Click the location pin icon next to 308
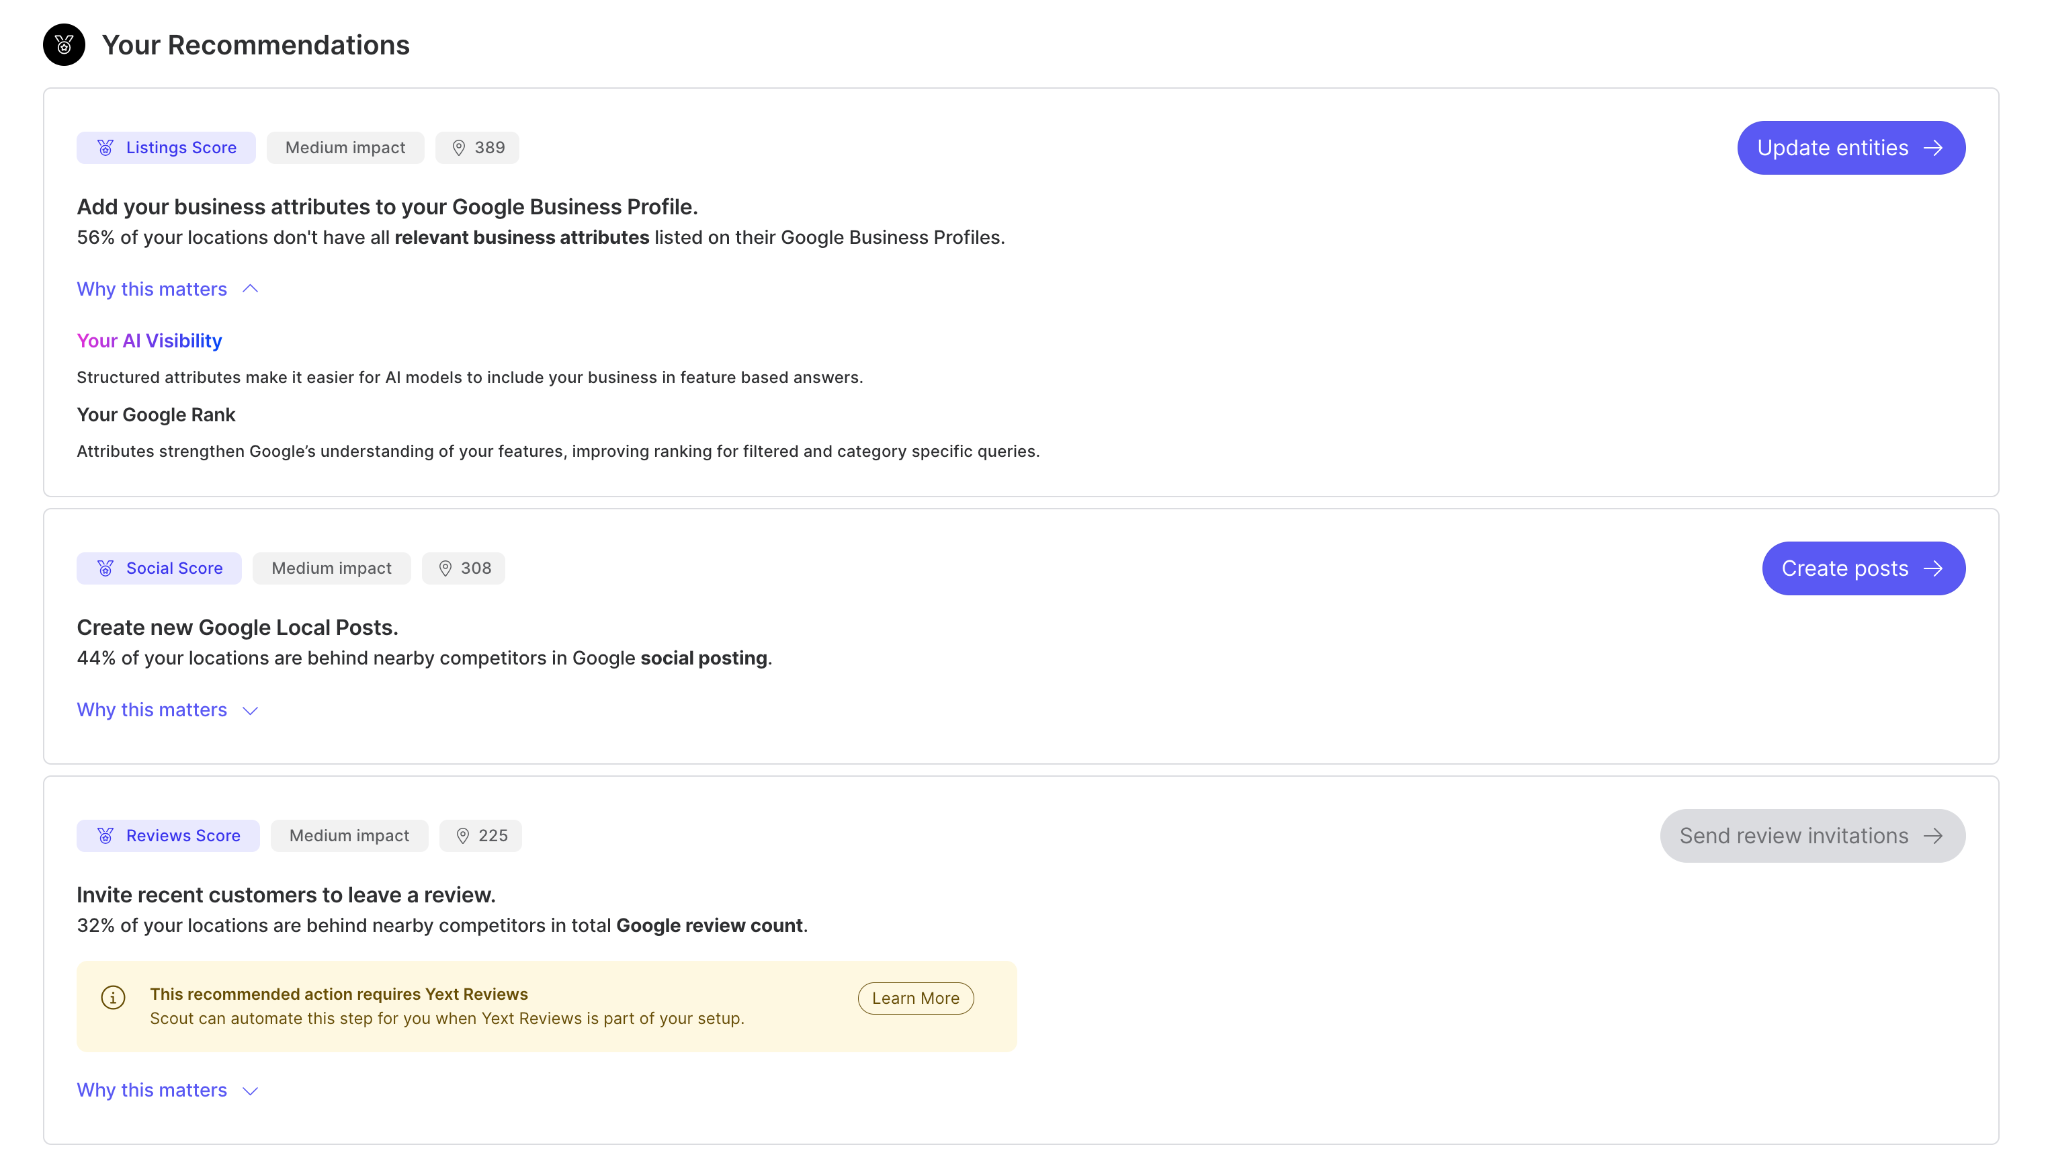This screenshot has height=1153, width=2048. 445,569
